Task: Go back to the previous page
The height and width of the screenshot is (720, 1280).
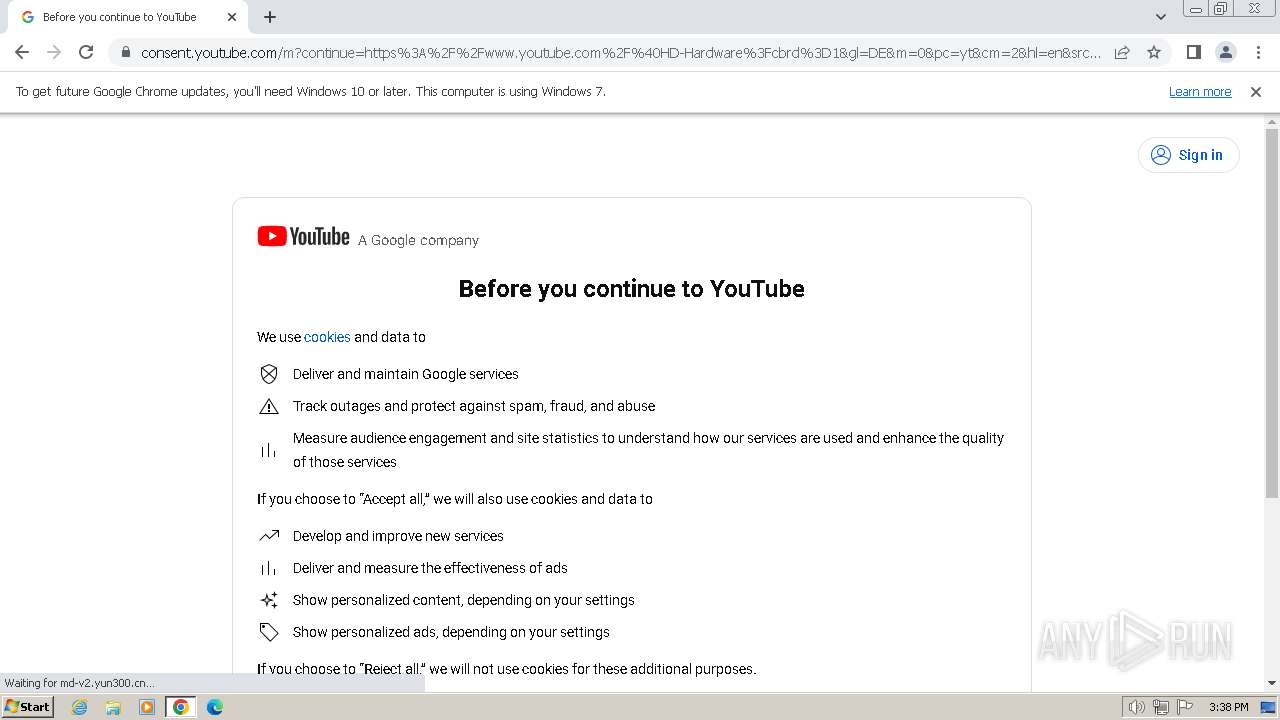Action: coord(22,52)
